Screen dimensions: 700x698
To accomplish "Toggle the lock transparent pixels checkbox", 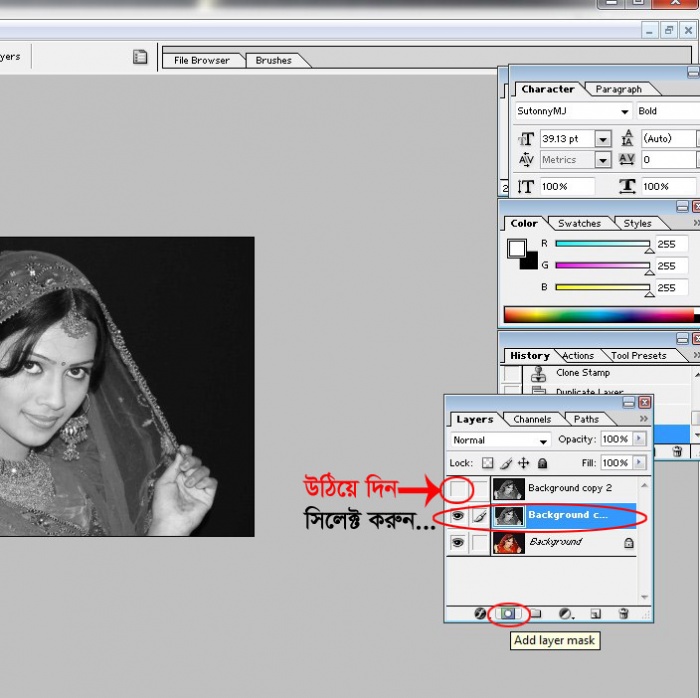I will (487, 464).
